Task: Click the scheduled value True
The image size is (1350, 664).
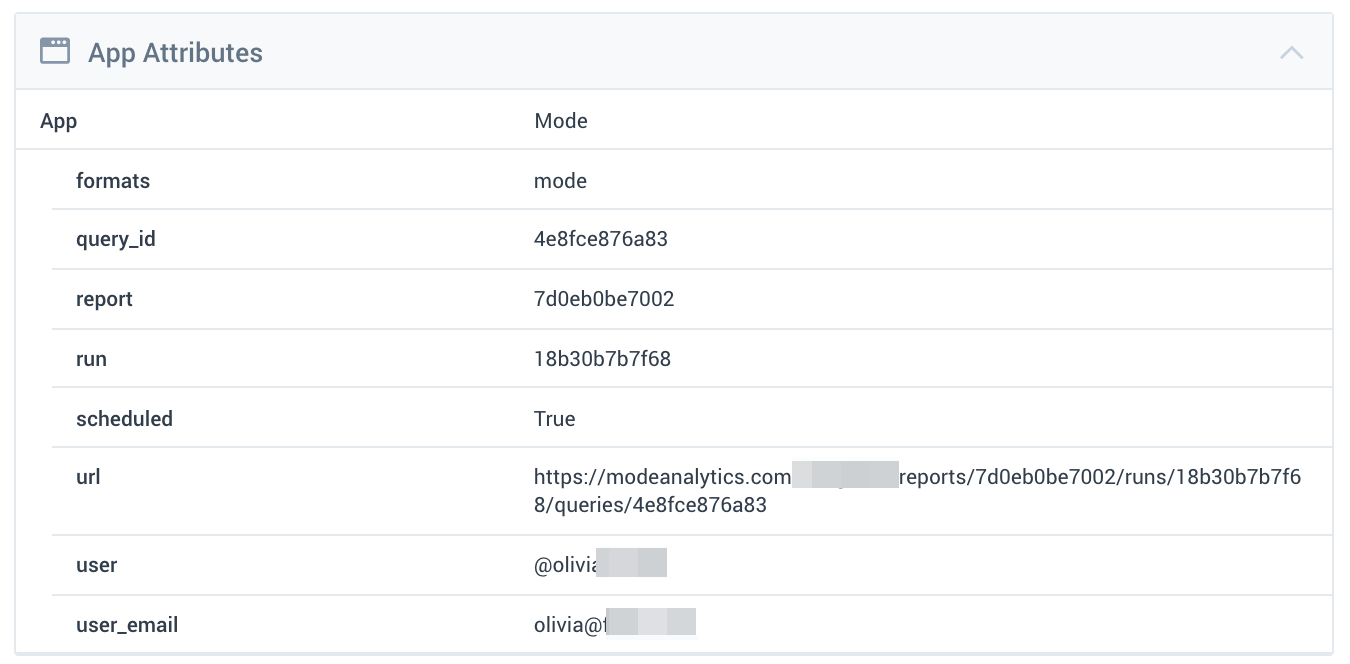Action: click(x=555, y=418)
